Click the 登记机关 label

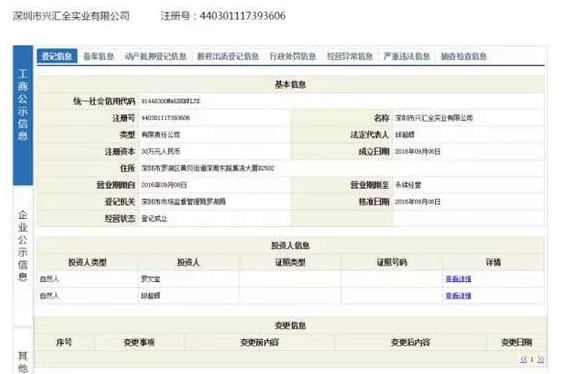click(x=120, y=201)
